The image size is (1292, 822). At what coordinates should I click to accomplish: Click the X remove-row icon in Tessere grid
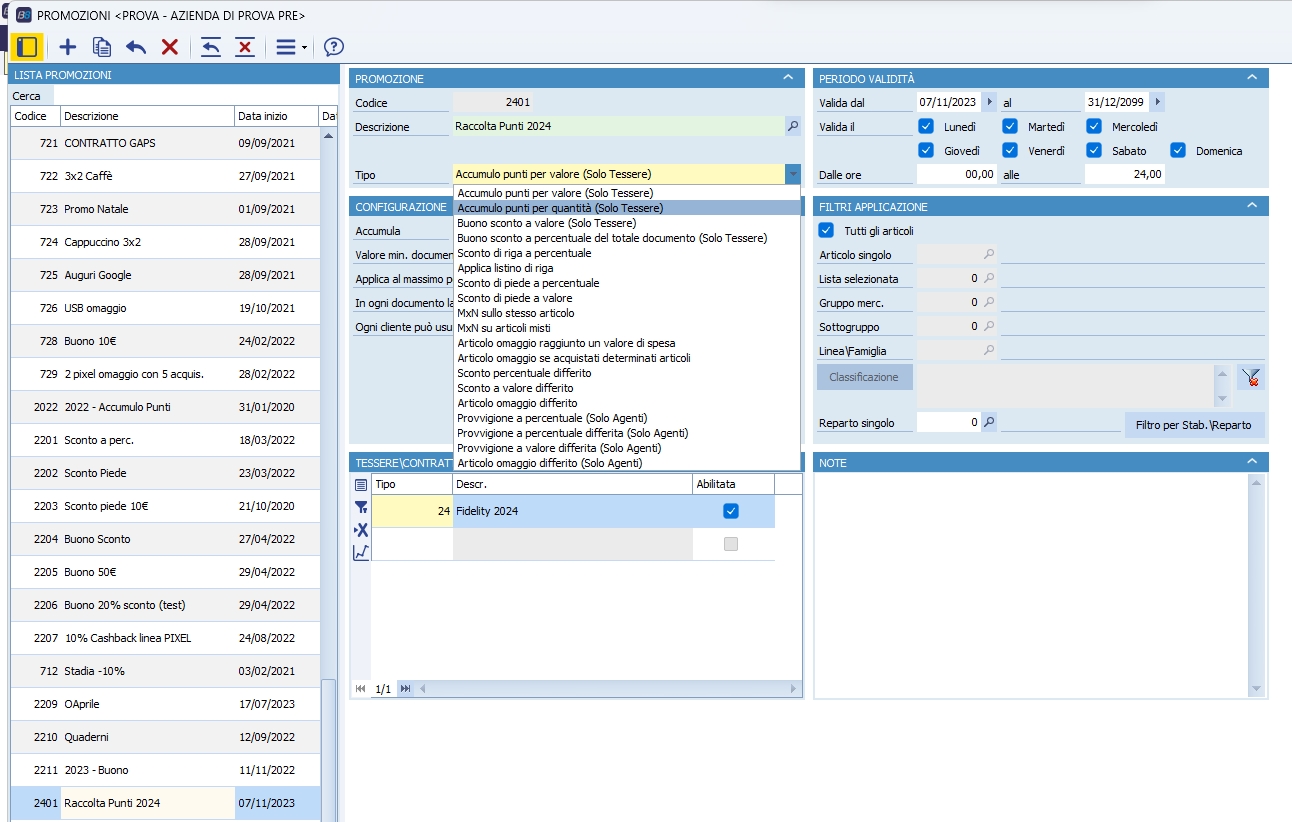361,529
